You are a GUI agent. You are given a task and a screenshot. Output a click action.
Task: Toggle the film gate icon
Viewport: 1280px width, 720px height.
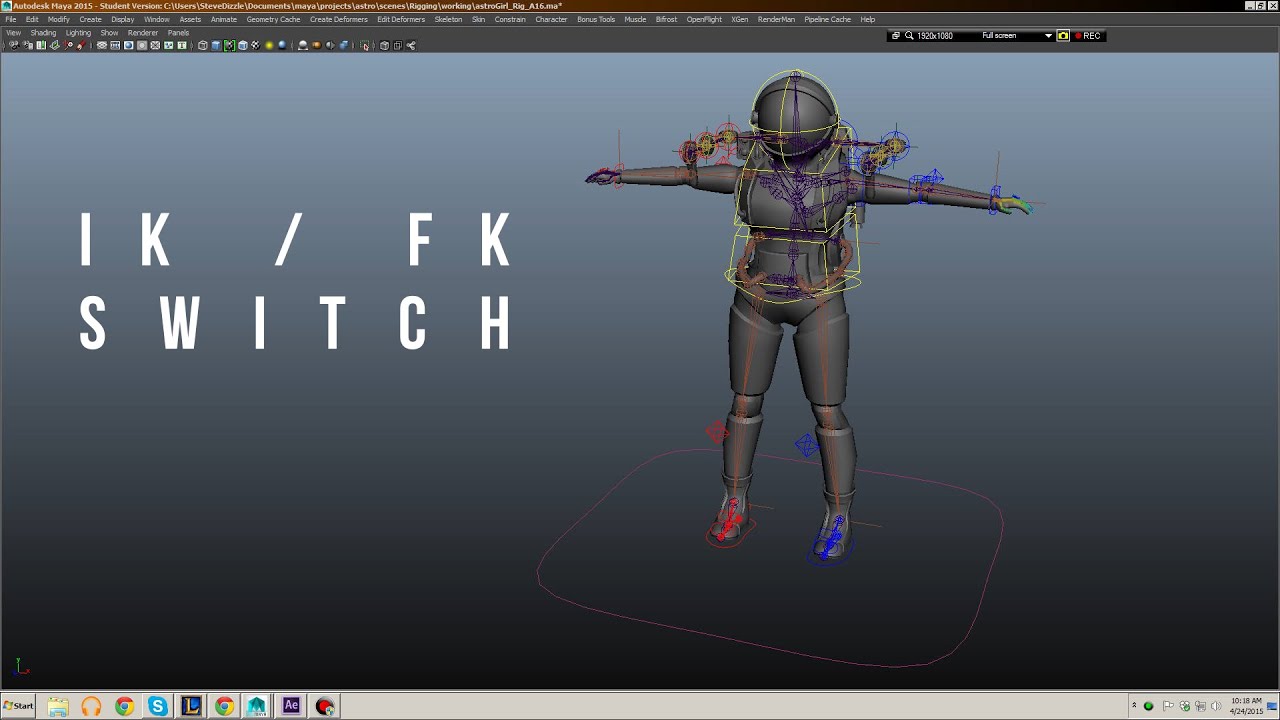(115, 45)
